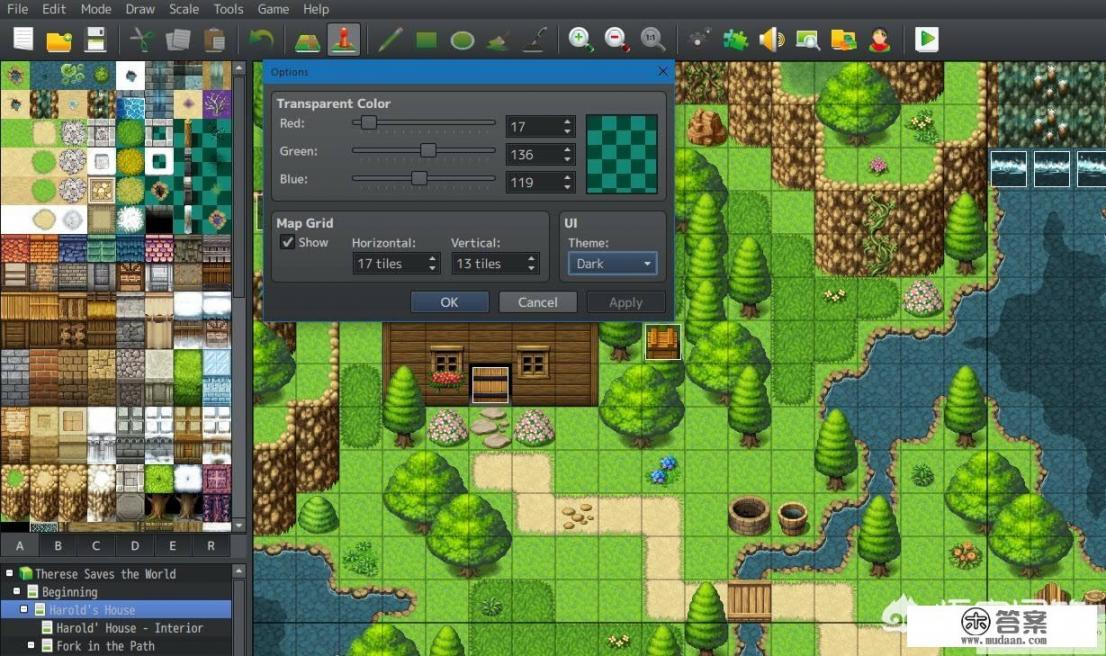
Task: Click the Apply button in Options
Action: 626,302
